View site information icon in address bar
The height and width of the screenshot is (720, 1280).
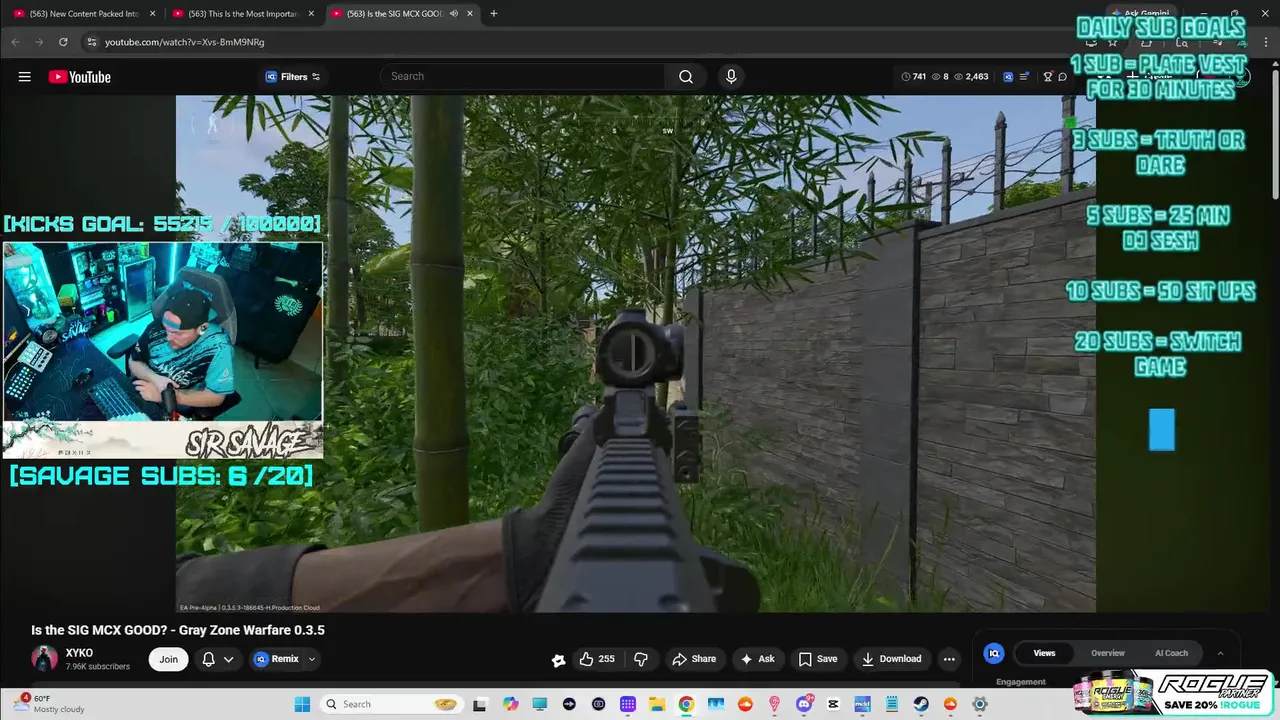click(92, 42)
